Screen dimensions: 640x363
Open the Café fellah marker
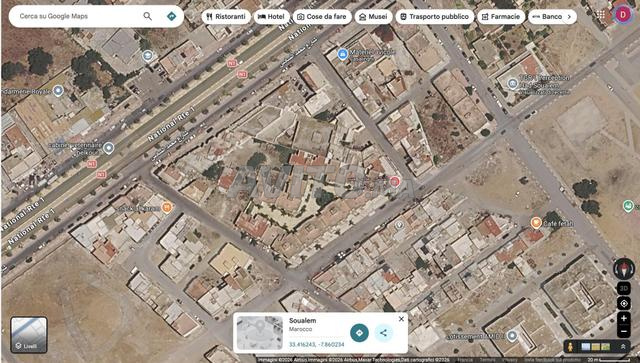coord(536,223)
